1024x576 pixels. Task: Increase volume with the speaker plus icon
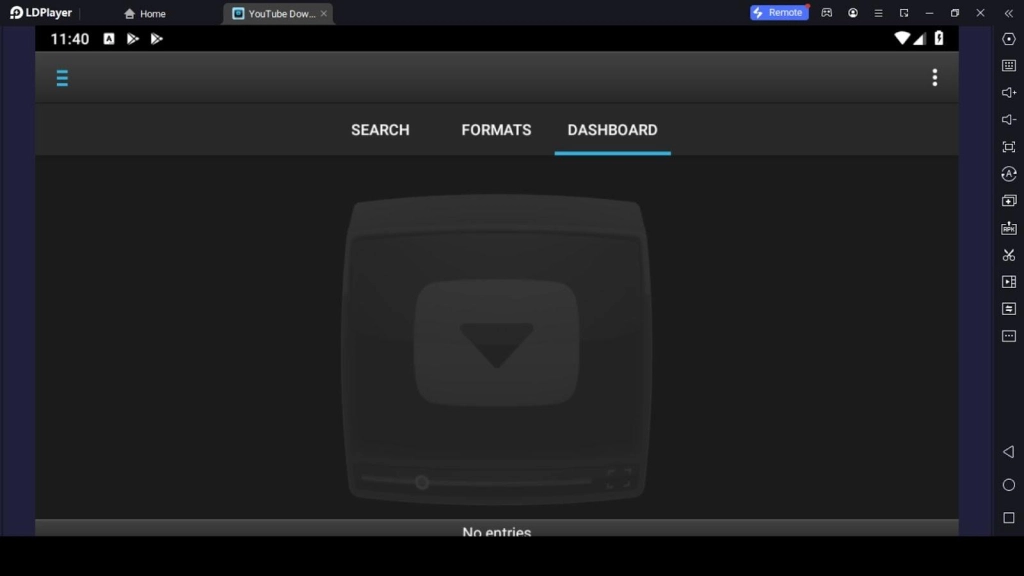1009,93
